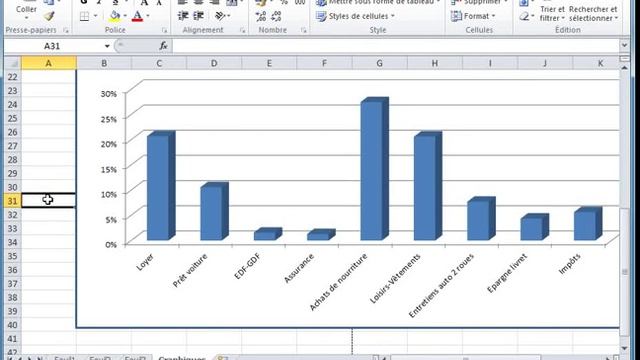Click the Clear eraser icon in Édition

524,16
